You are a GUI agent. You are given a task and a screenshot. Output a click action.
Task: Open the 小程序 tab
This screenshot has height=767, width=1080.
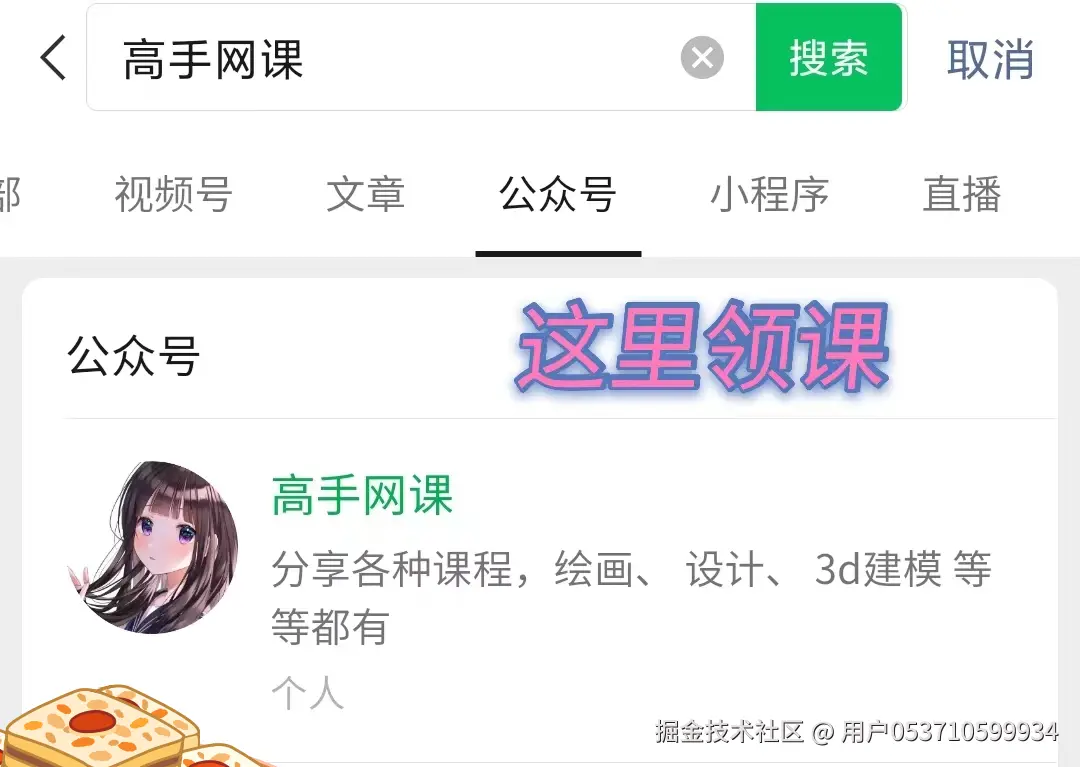pos(769,194)
